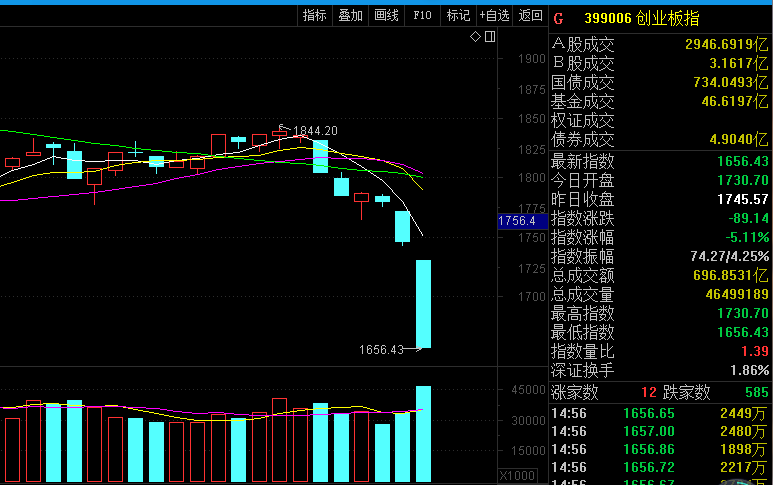
Task: Click the 最低指数 row label
Action: [x=582, y=332]
